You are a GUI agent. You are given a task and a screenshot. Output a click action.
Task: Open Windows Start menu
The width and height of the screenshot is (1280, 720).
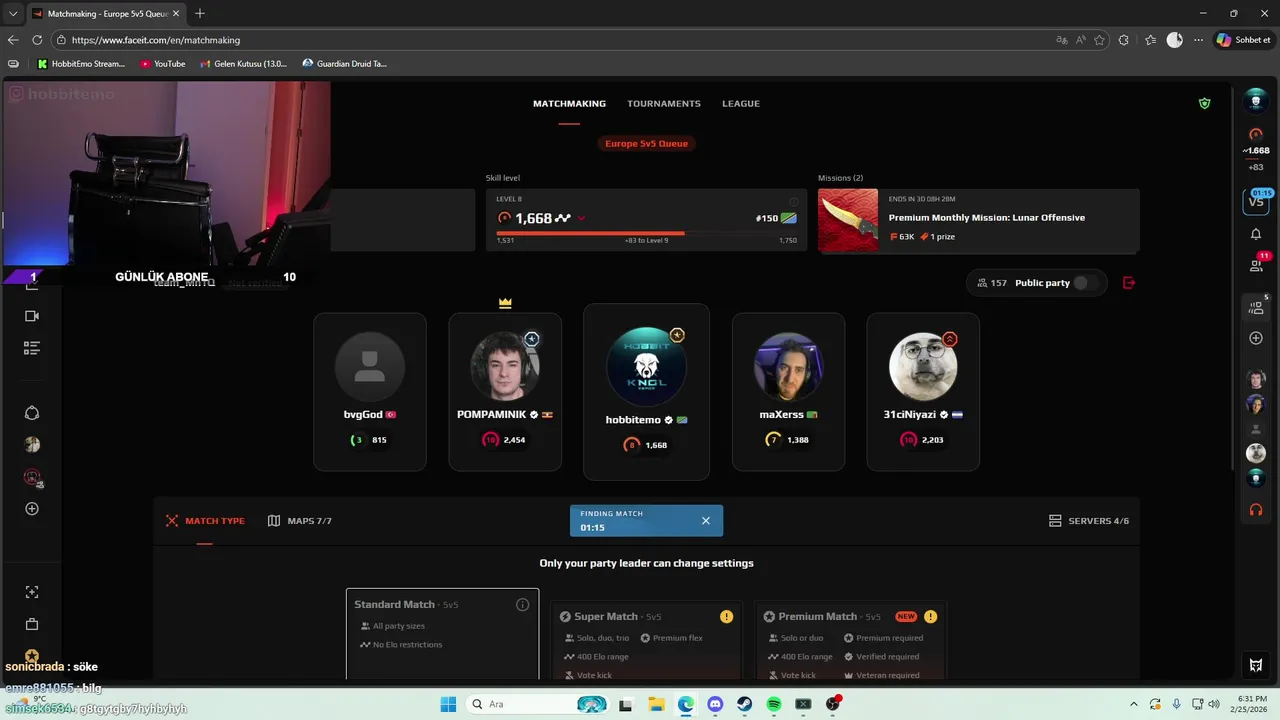(448, 704)
